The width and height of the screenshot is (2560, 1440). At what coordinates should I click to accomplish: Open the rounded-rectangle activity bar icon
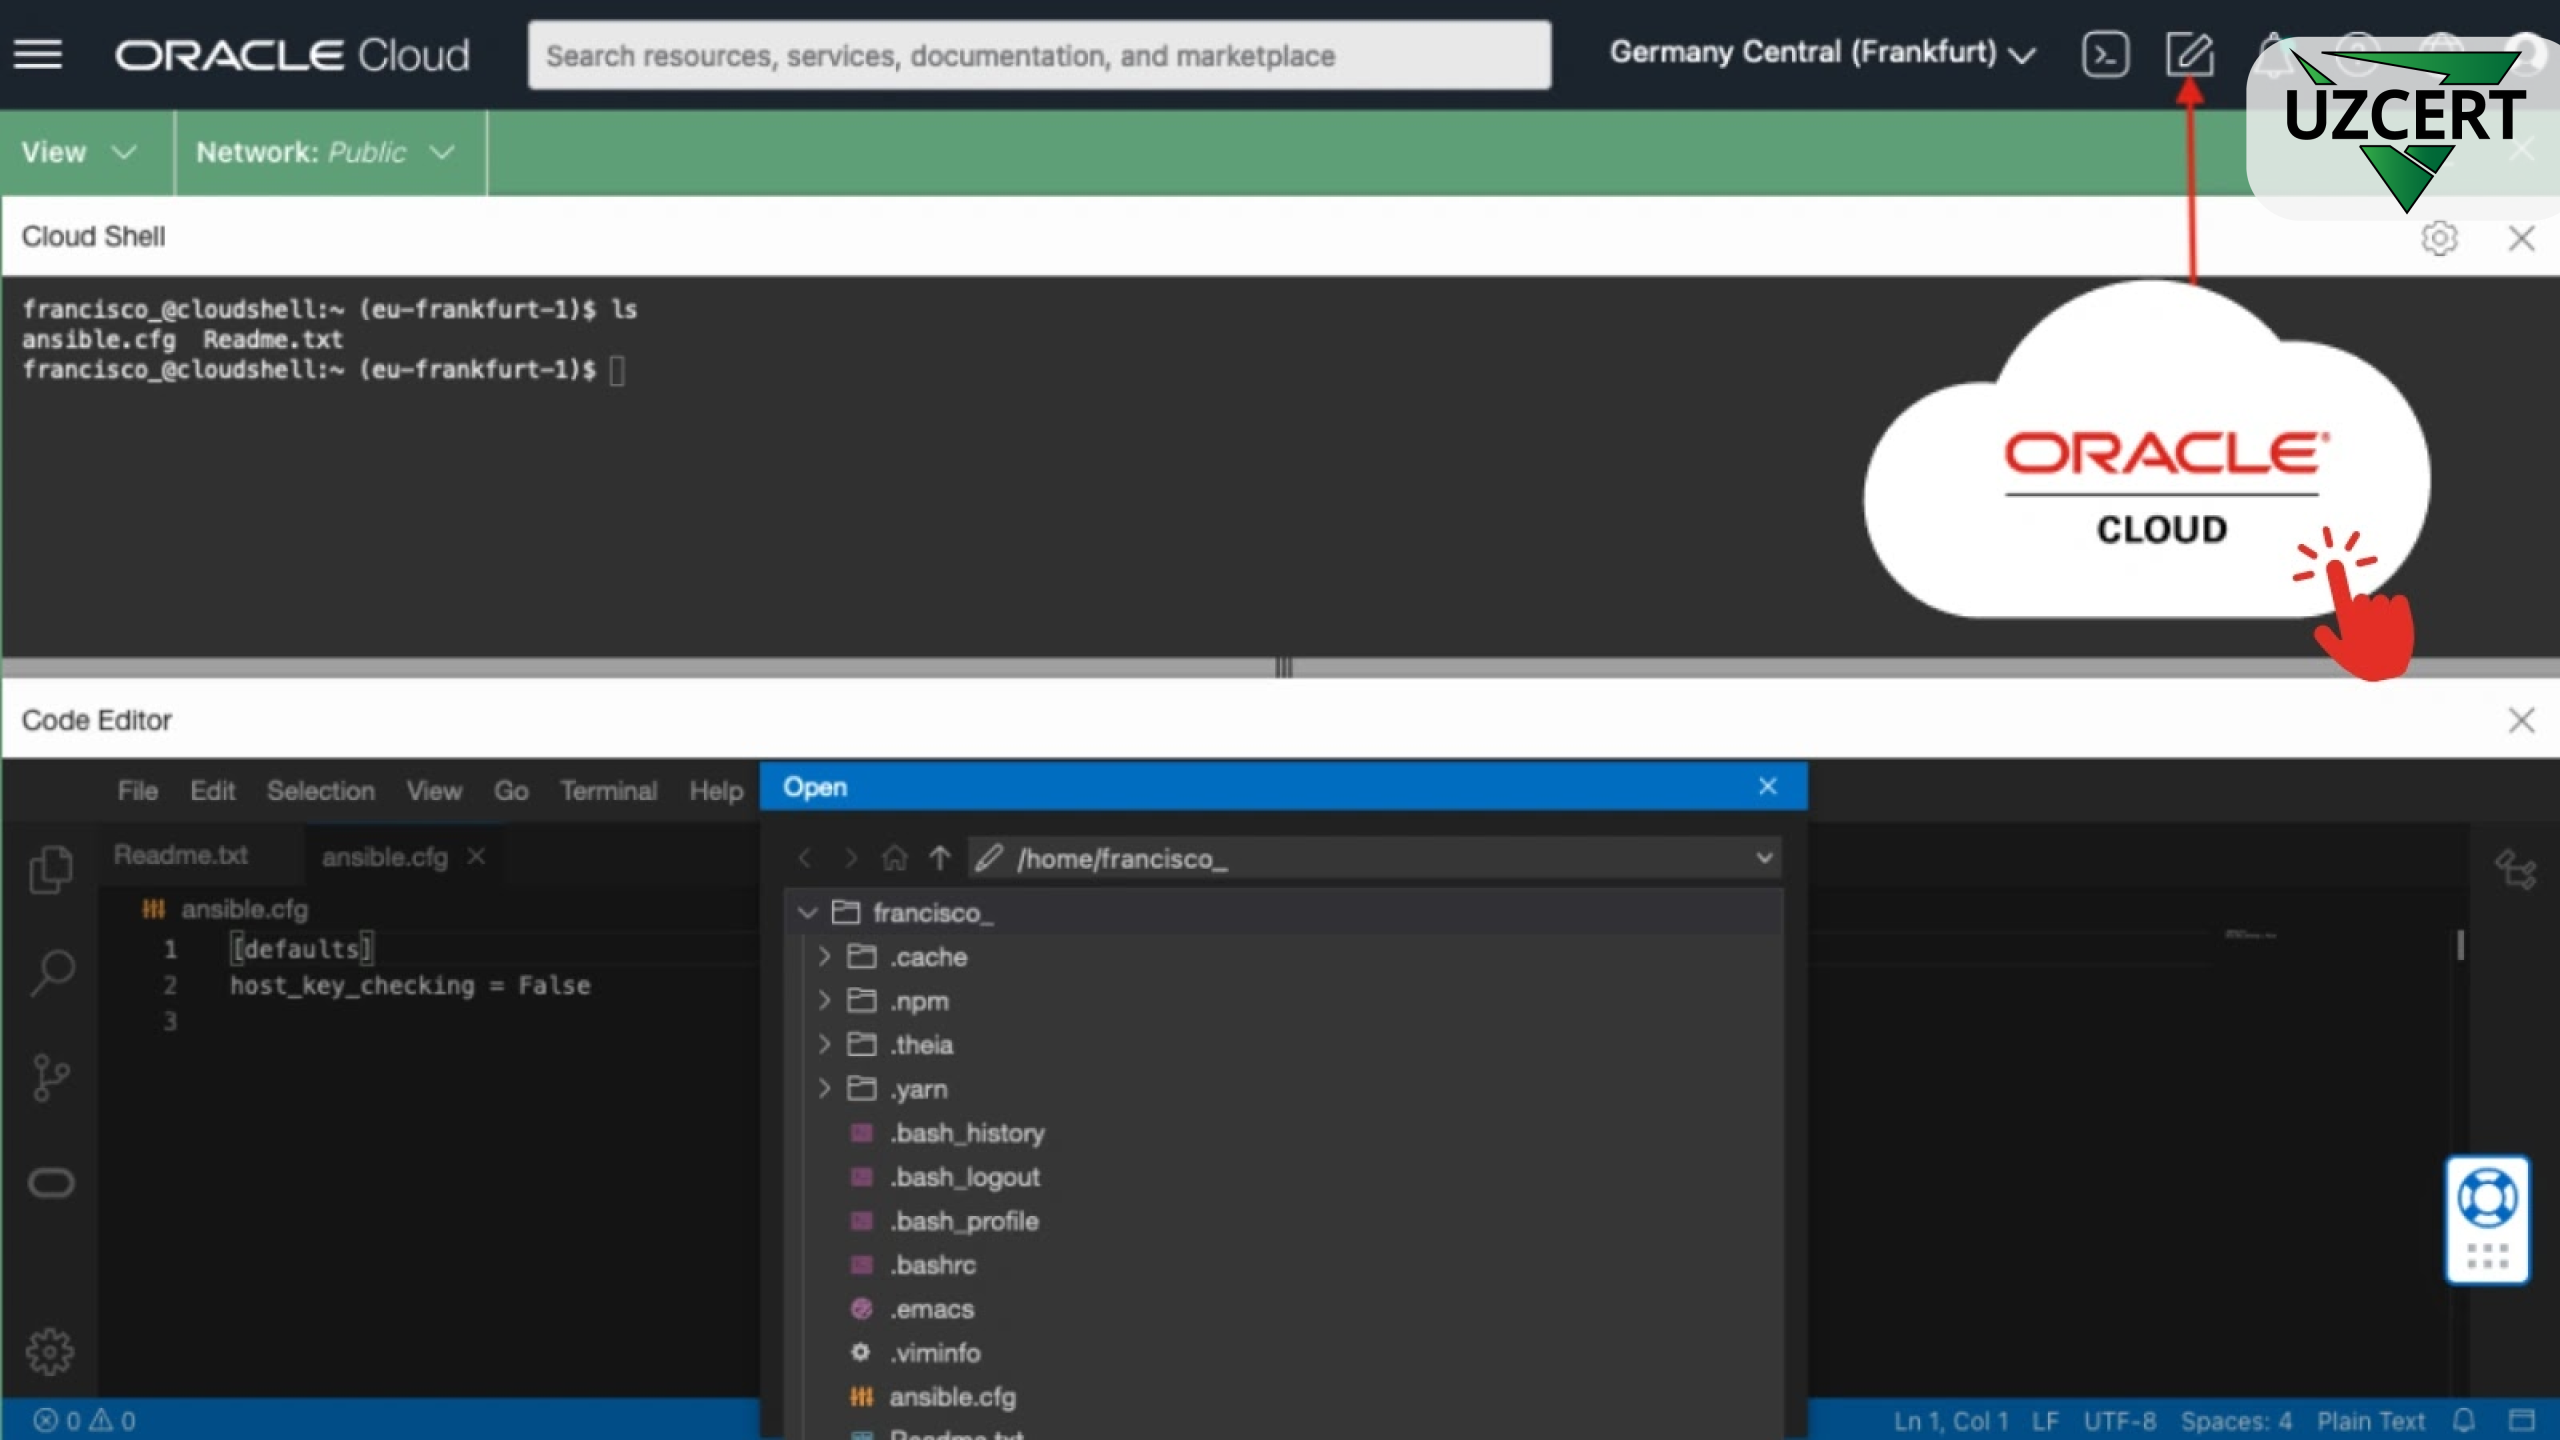(x=51, y=1183)
